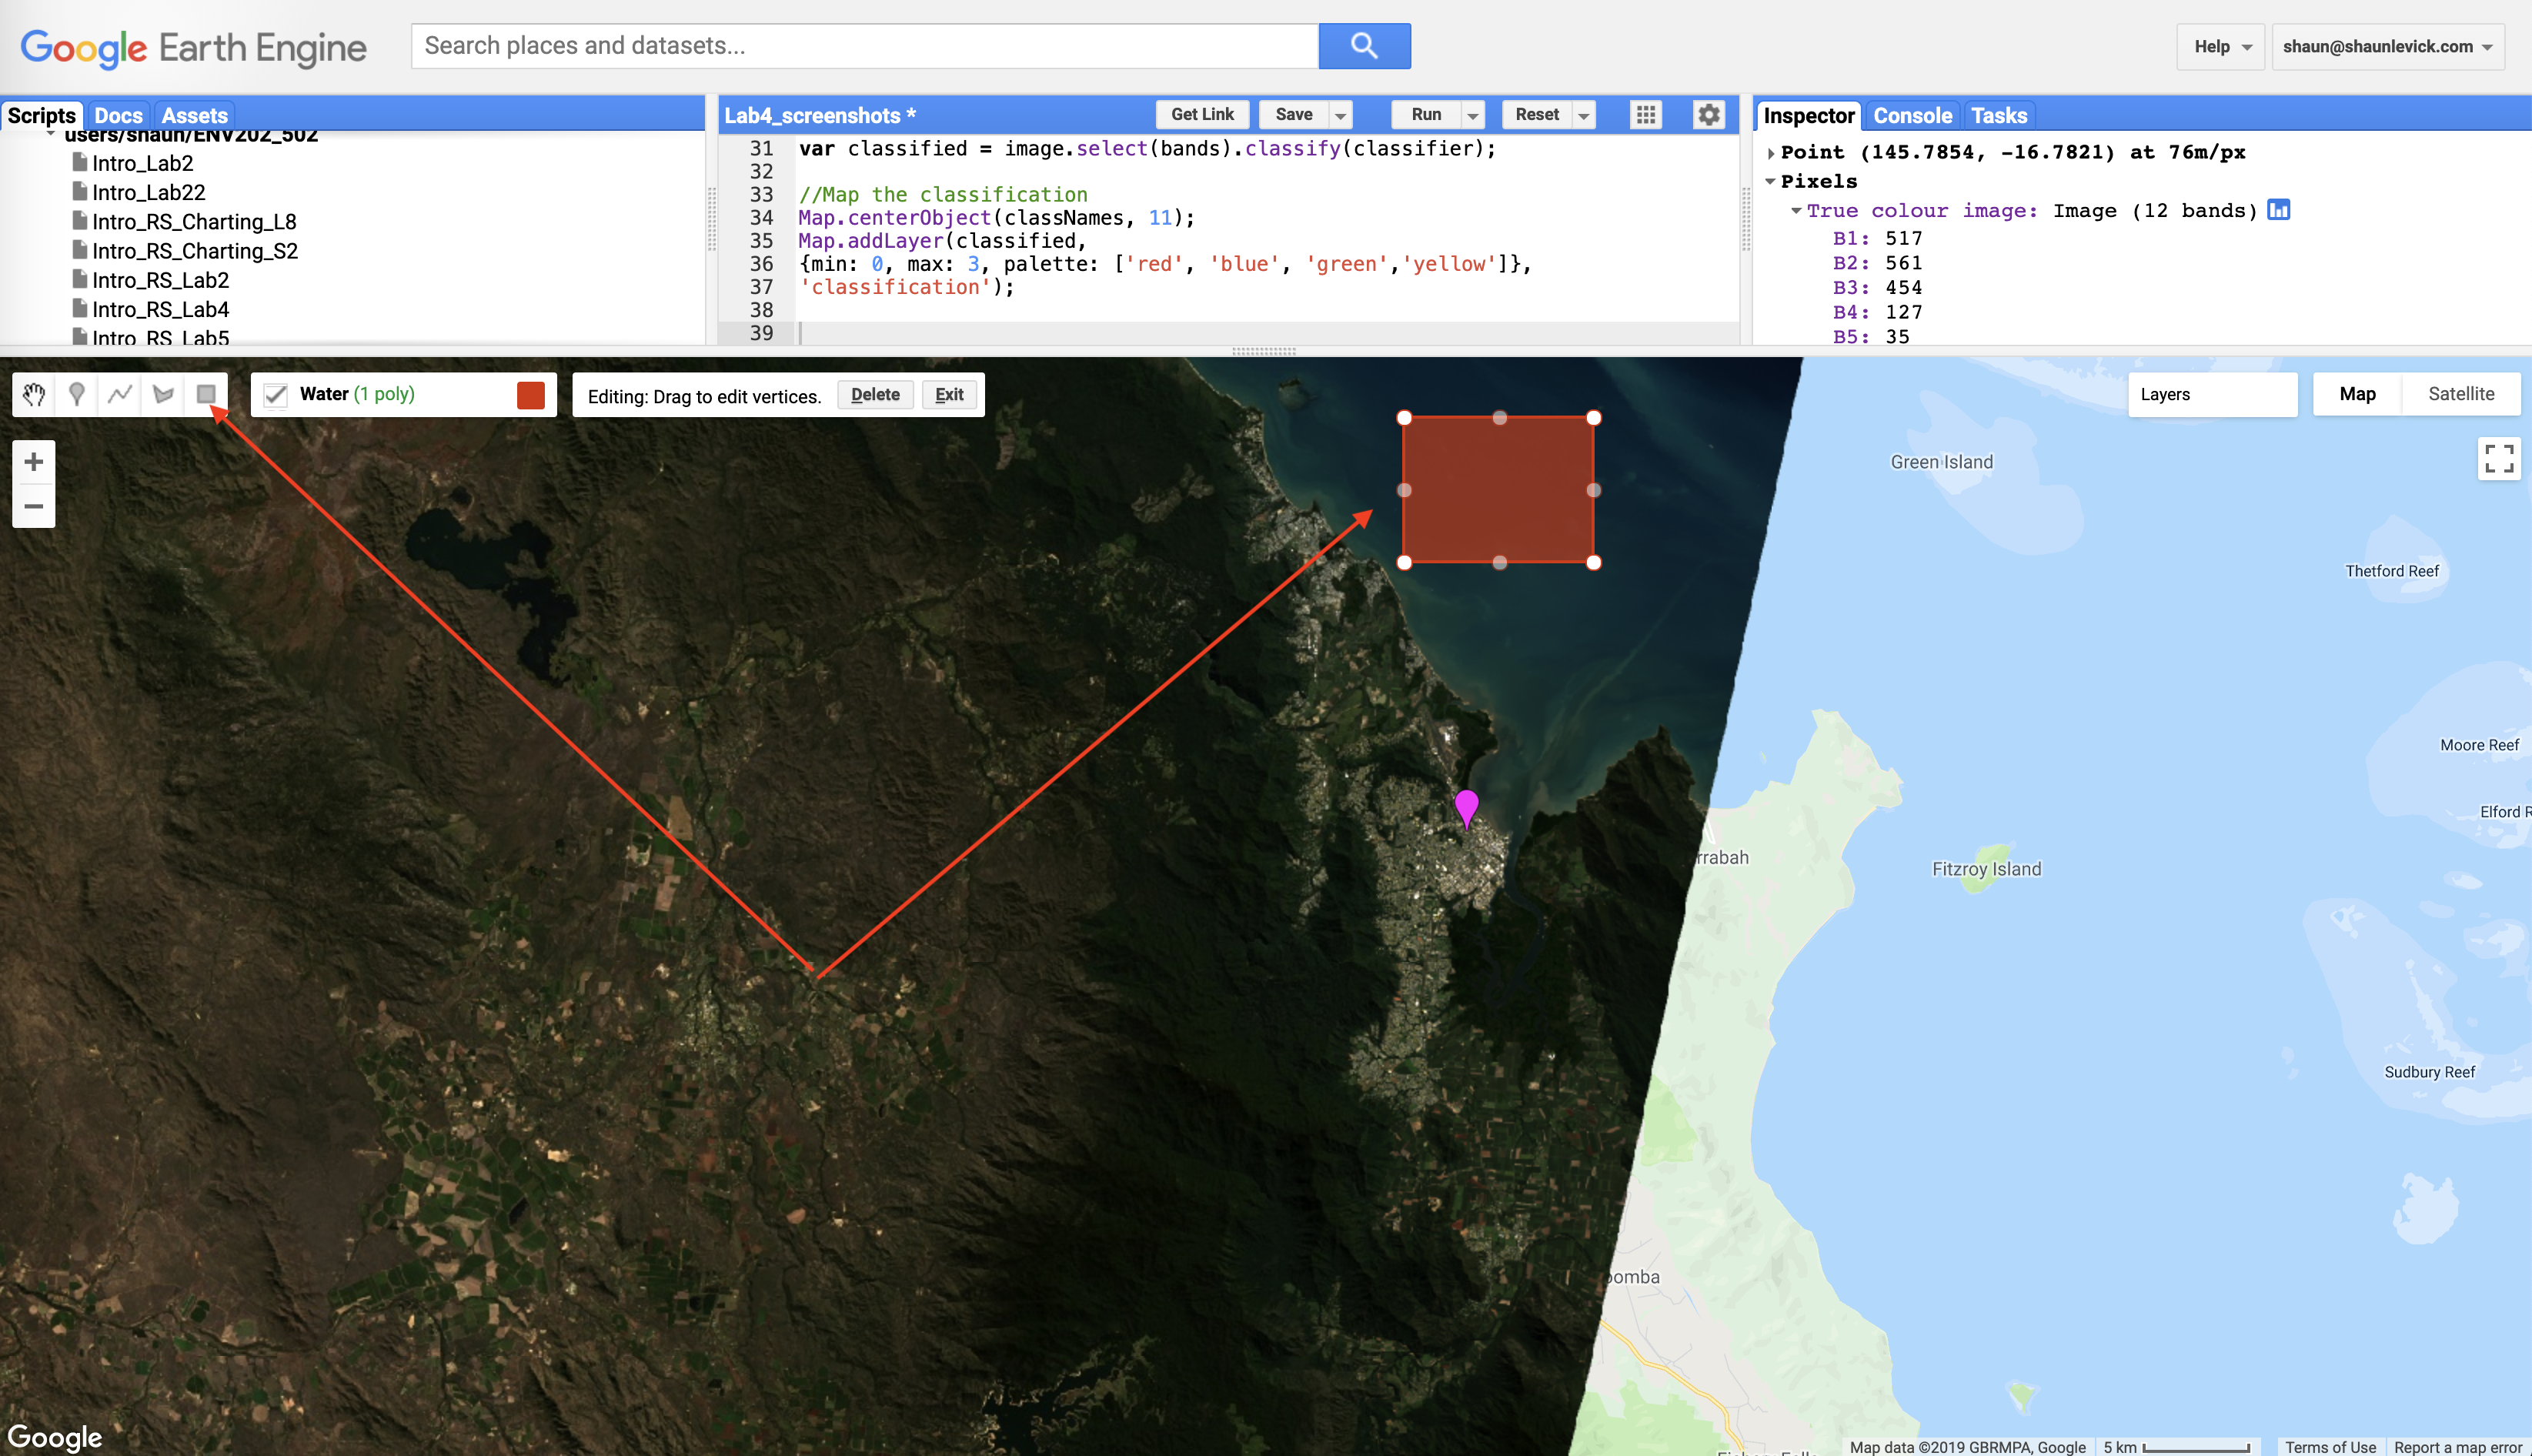
Task: Collapse the Pixels section
Action: [x=1771, y=181]
